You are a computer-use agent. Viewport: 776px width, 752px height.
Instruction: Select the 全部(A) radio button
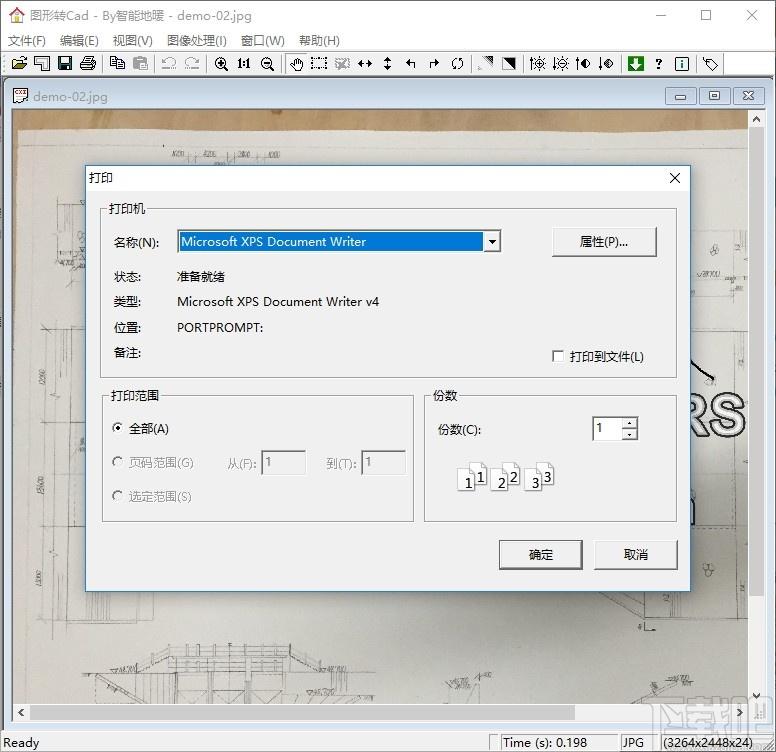coord(117,427)
